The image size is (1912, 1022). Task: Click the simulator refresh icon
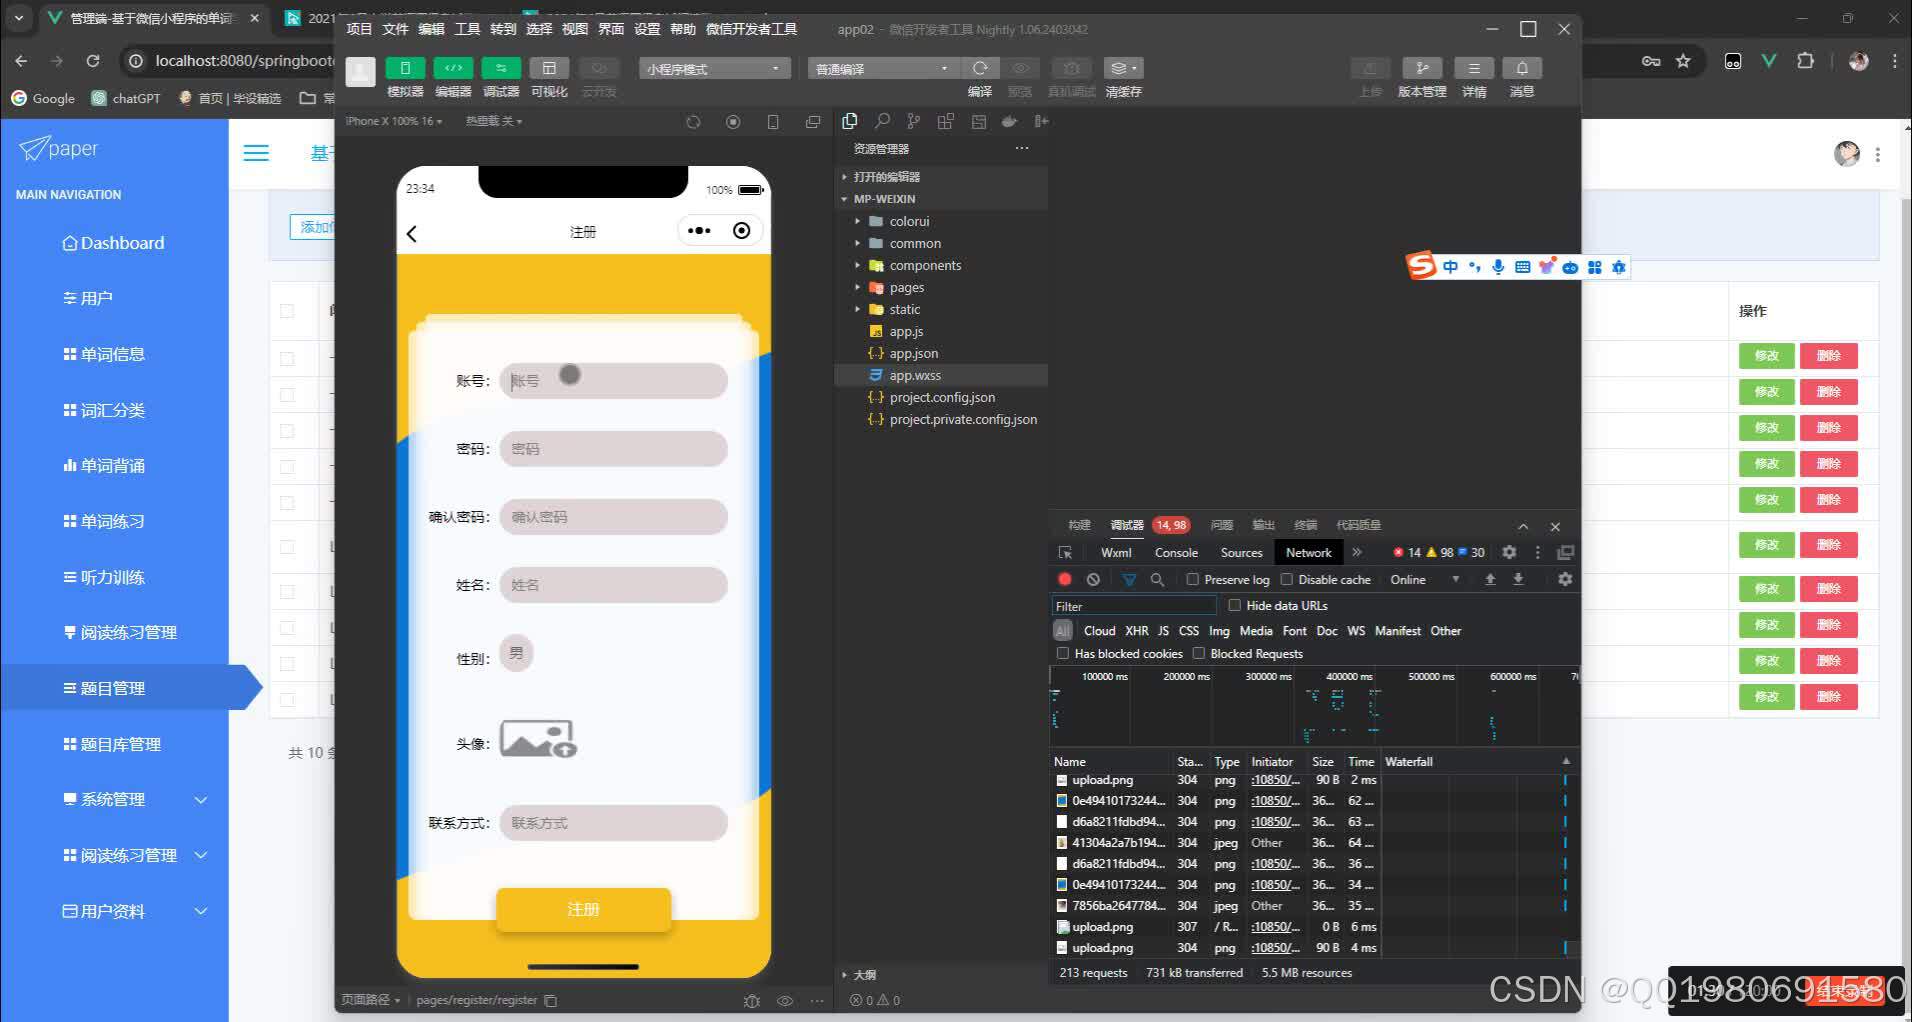click(x=693, y=122)
